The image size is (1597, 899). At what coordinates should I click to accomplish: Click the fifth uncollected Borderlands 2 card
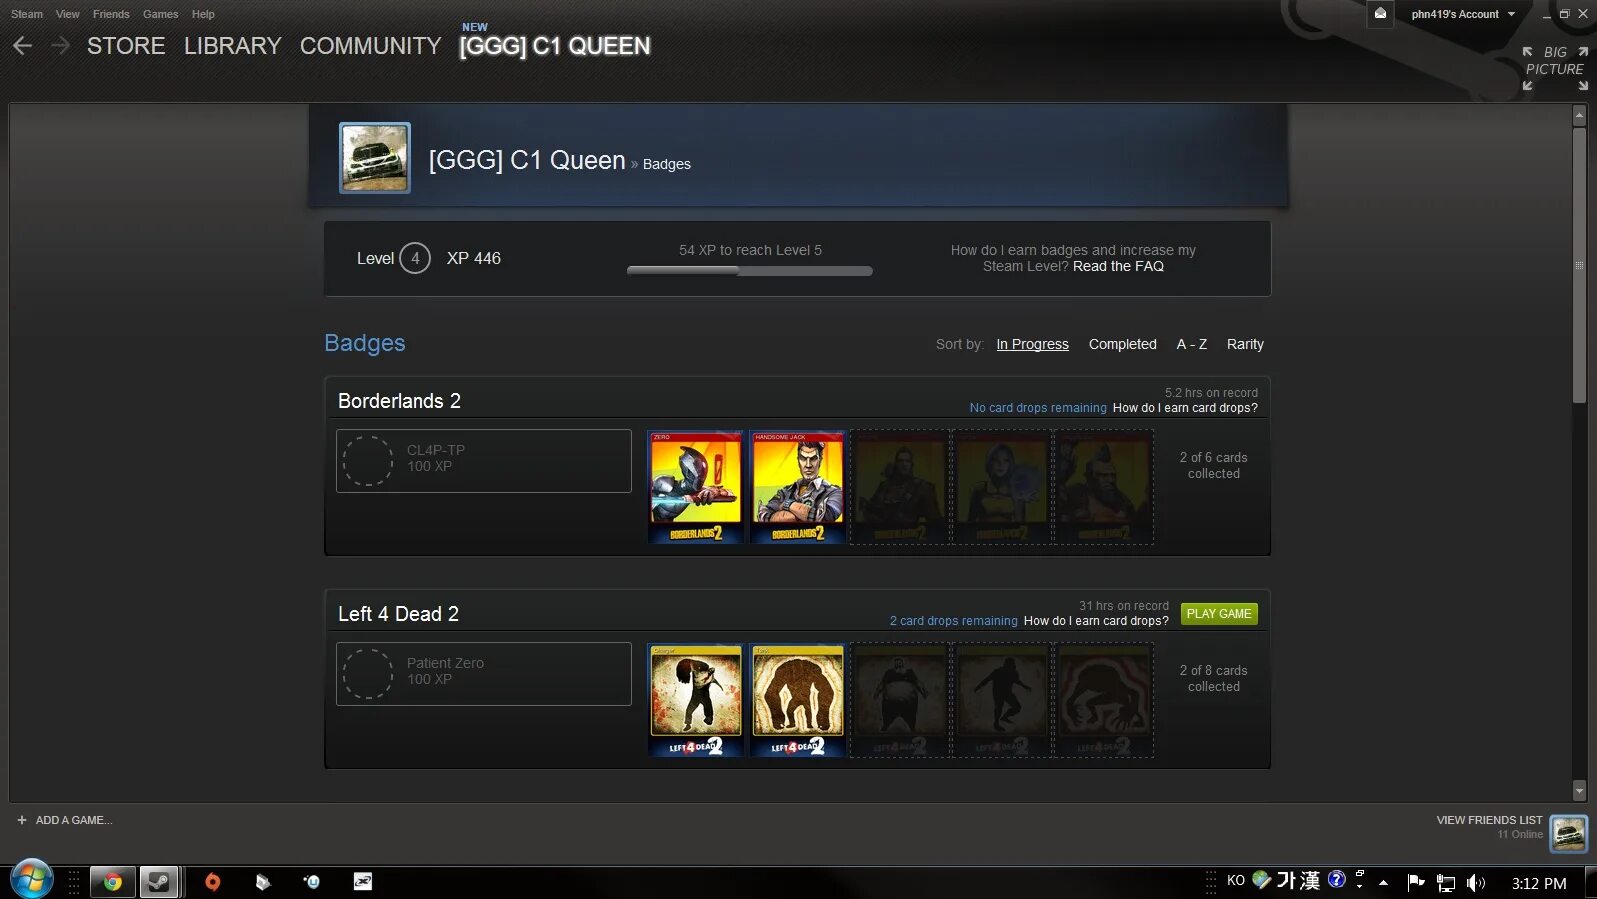[1104, 487]
